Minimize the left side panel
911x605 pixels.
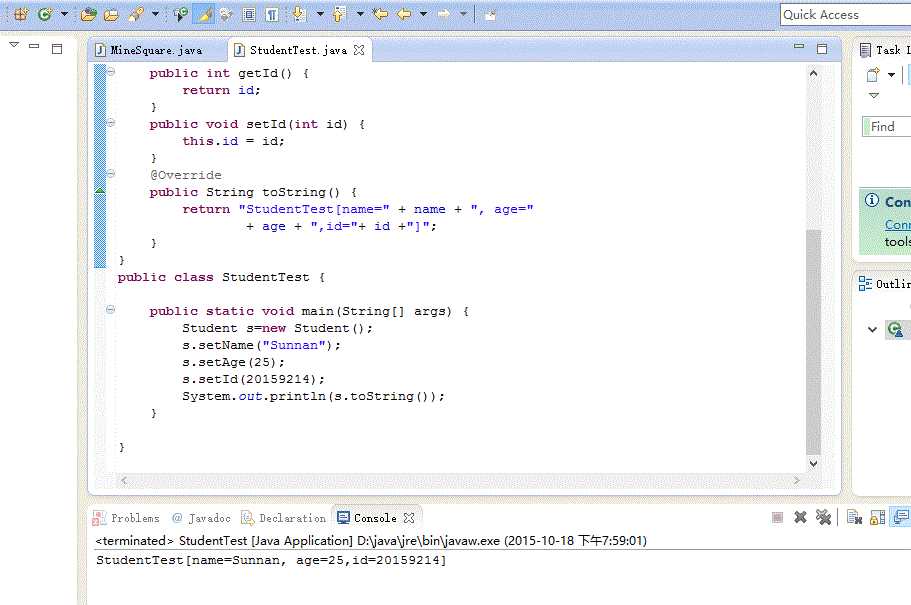pyautogui.click(x=34, y=46)
